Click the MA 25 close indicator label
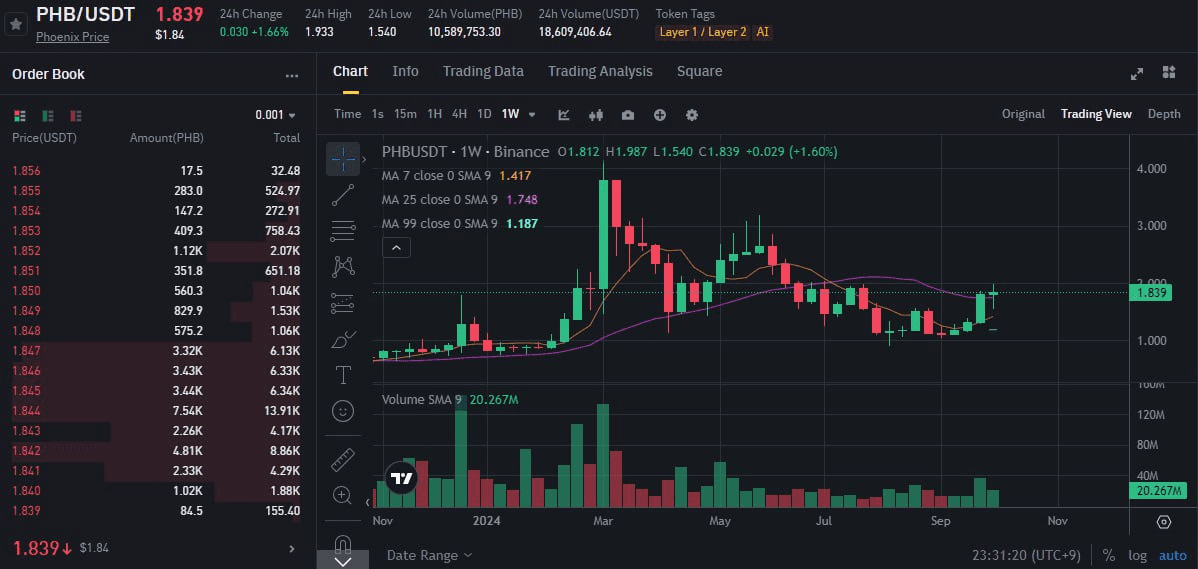The height and width of the screenshot is (569, 1198). [x=439, y=199]
